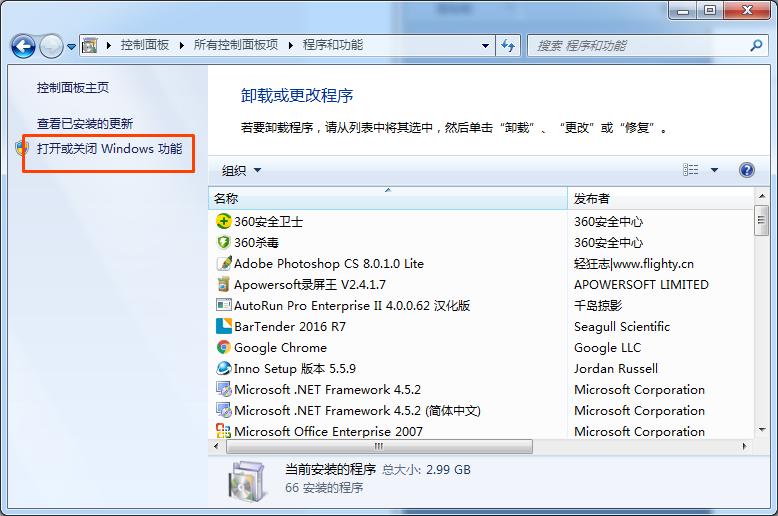Viewport: 778px width, 516px height.
Task: Click 总大小: 2.99 GB status text
Action: [x=426, y=469]
